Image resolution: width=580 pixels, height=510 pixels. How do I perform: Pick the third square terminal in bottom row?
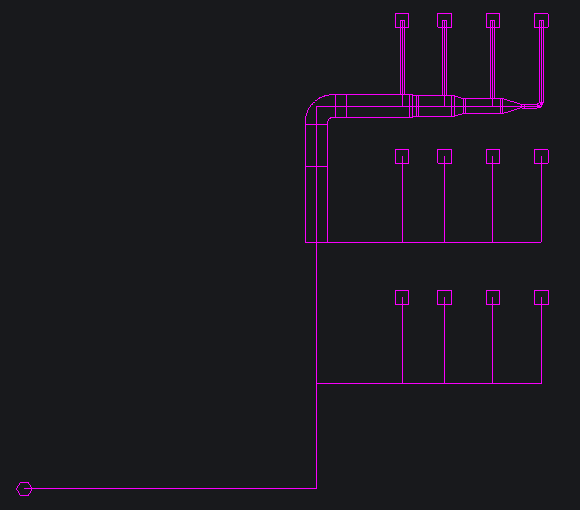(x=493, y=297)
